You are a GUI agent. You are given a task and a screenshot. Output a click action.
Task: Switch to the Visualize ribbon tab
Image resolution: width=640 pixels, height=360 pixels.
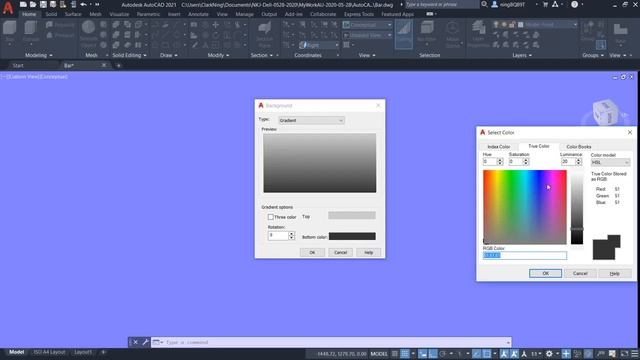click(119, 14)
